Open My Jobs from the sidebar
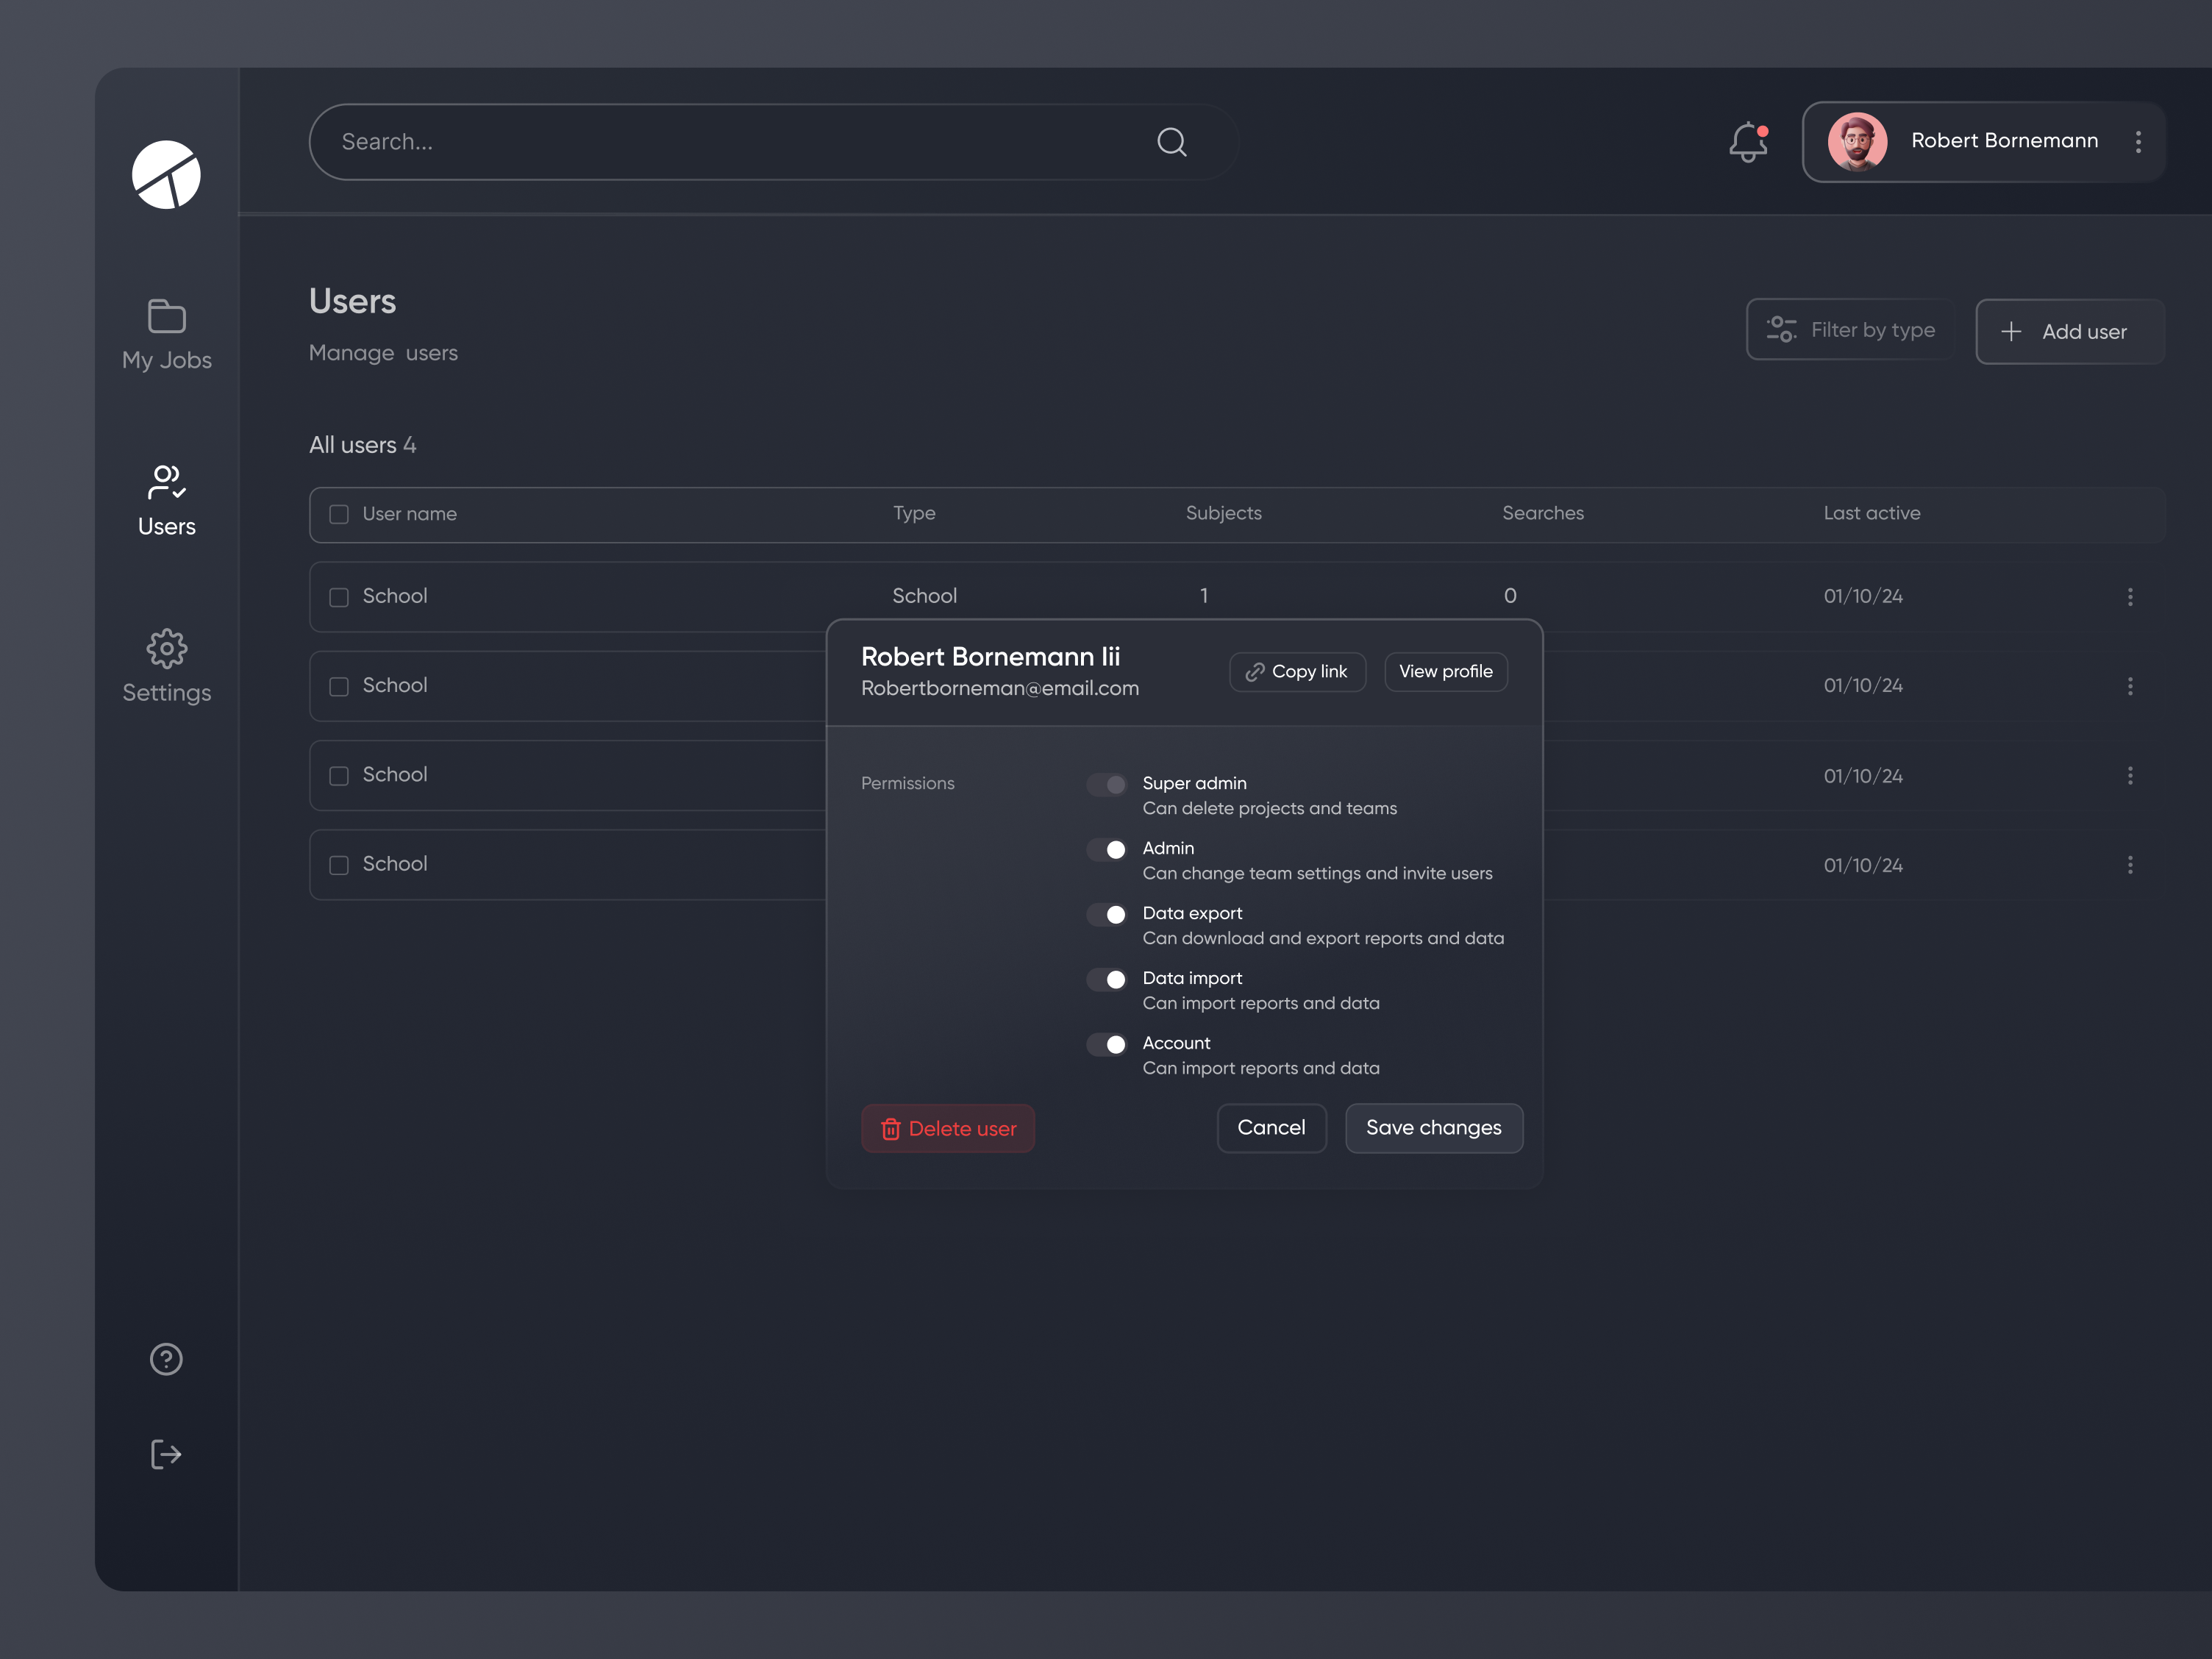Image resolution: width=2212 pixels, height=1659 pixels. click(x=166, y=333)
